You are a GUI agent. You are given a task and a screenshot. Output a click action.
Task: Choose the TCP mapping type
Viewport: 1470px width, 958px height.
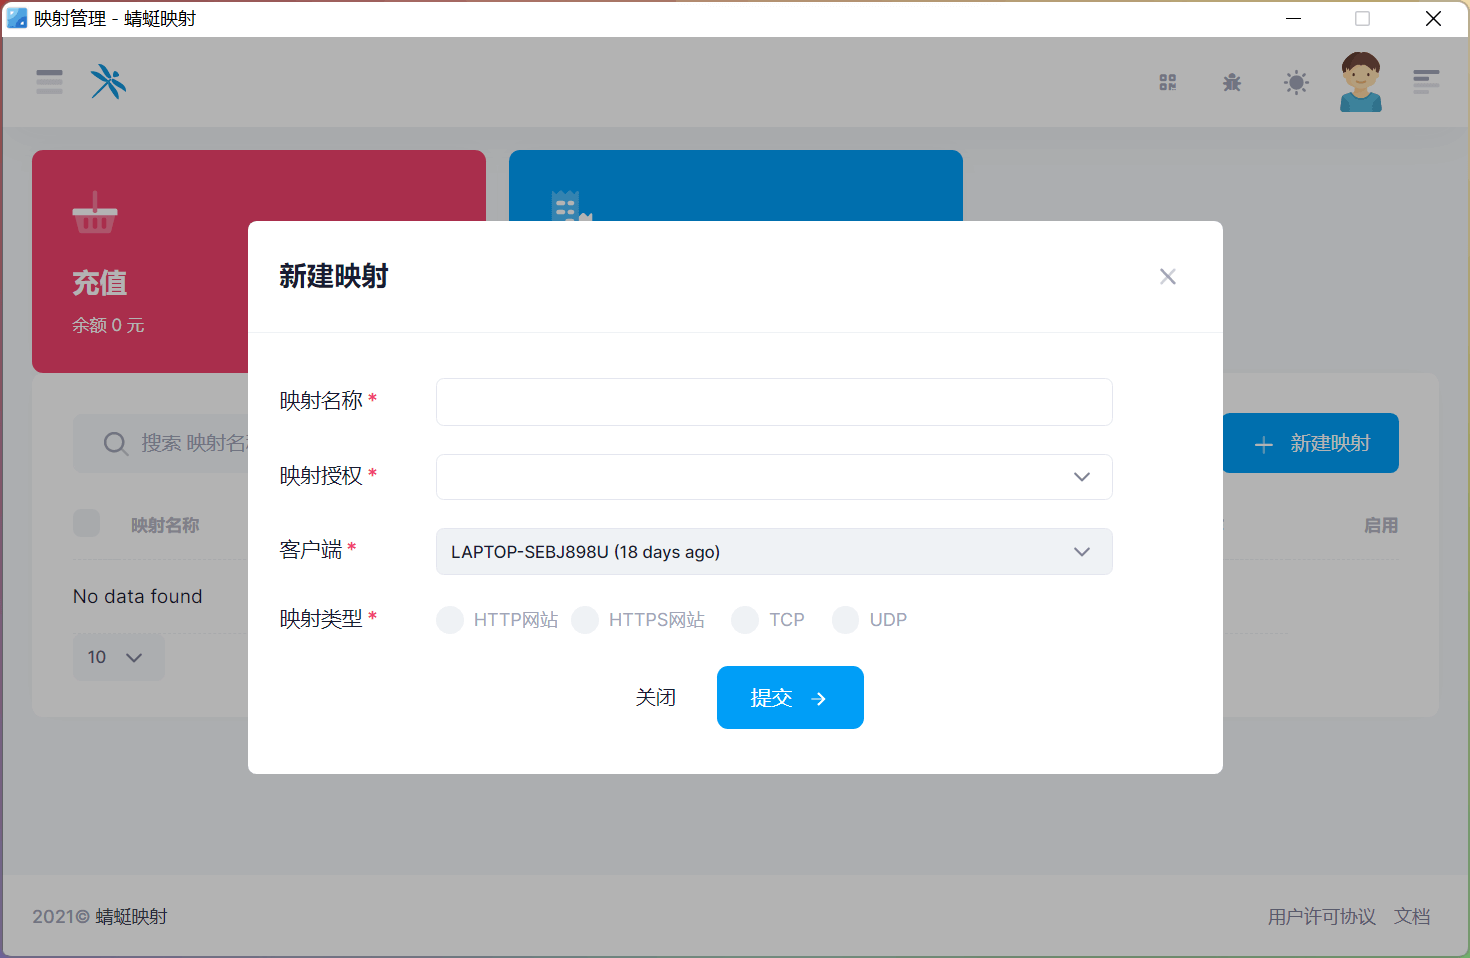coord(745,620)
